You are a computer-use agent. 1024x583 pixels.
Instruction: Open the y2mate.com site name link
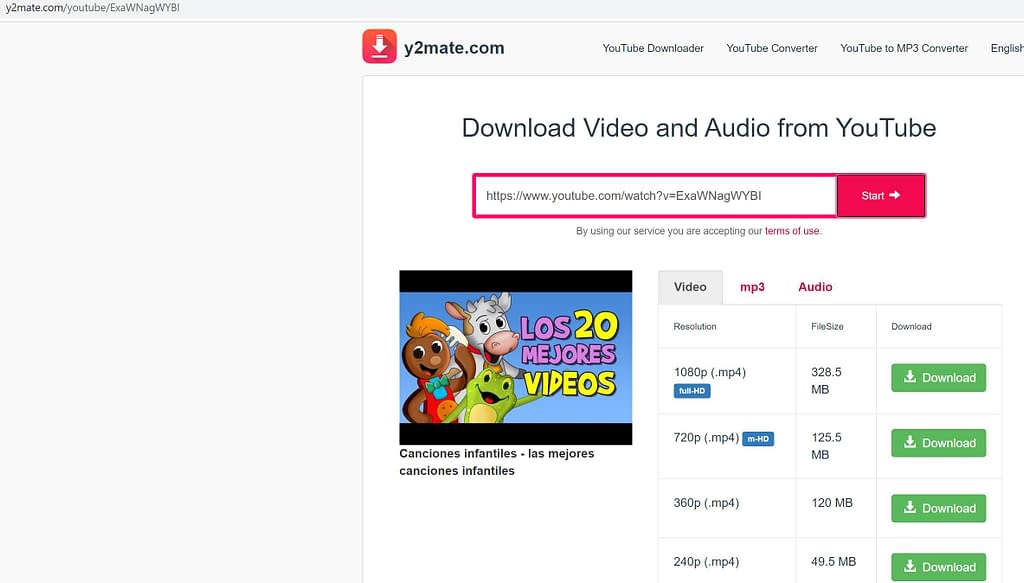[x=454, y=48]
